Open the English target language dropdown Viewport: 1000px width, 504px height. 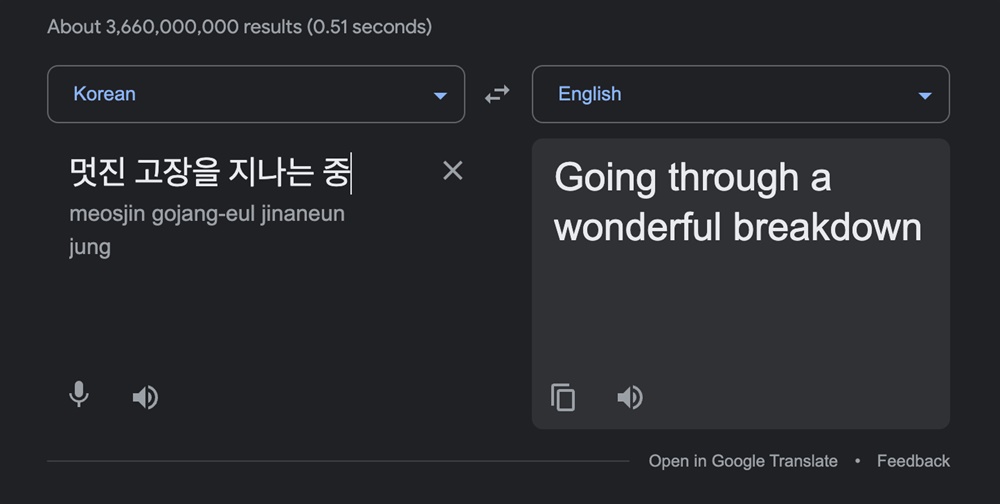(740, 94)
